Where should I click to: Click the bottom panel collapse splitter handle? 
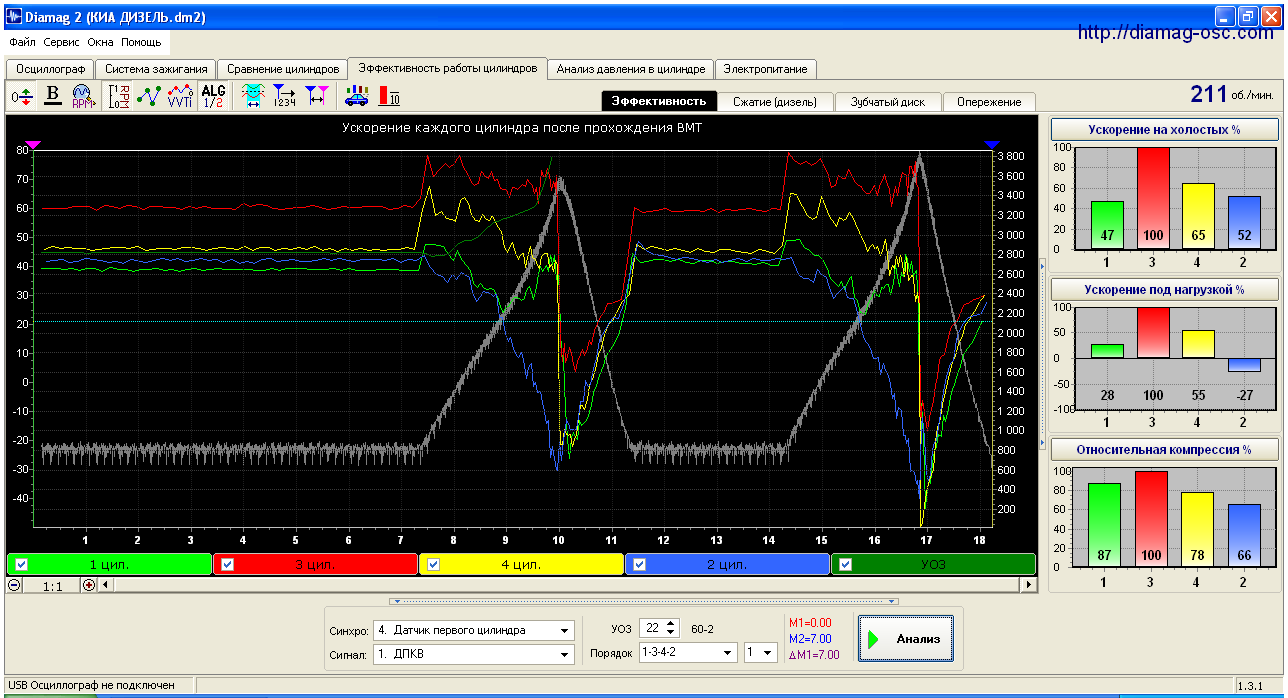(645, 602)
